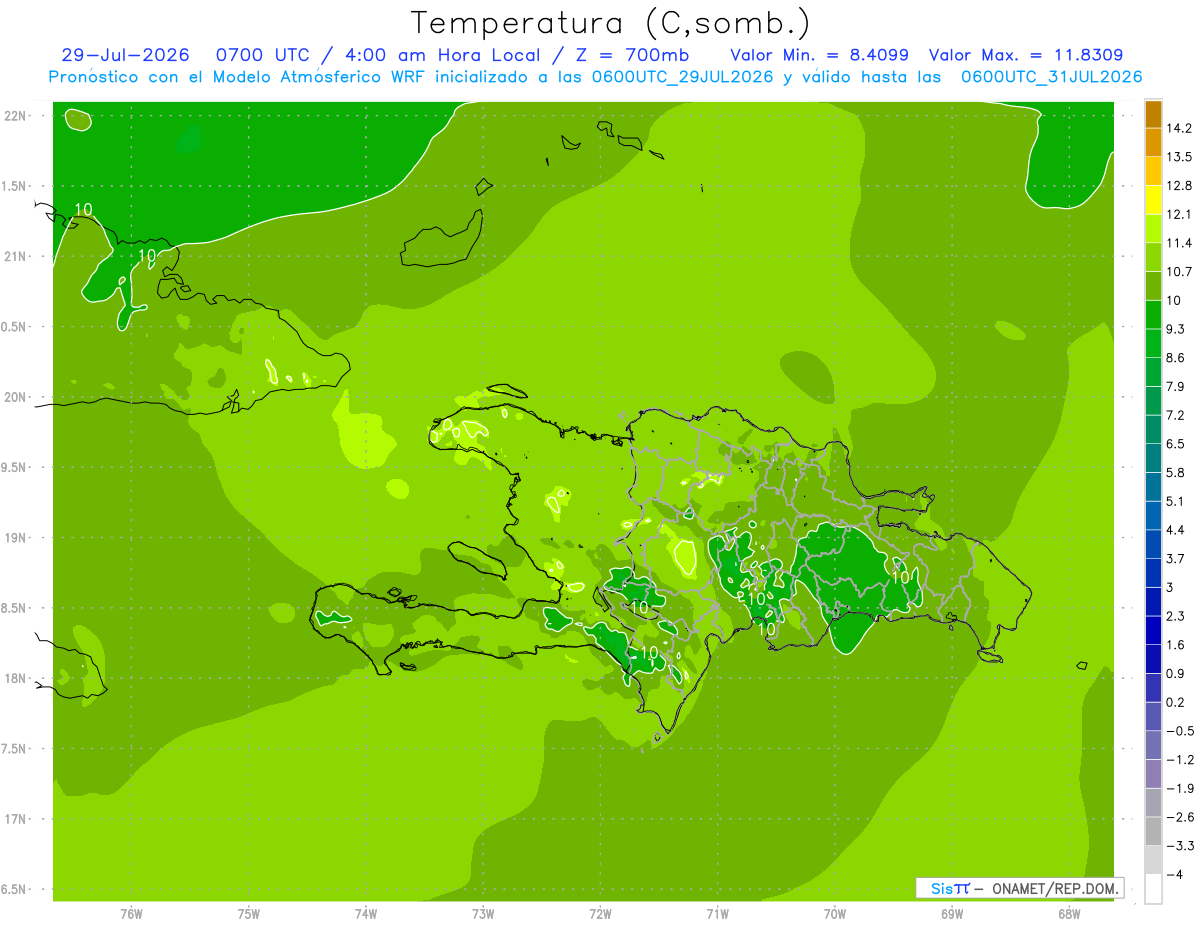Click the colorbar label "5.1"

point(1176,501)
